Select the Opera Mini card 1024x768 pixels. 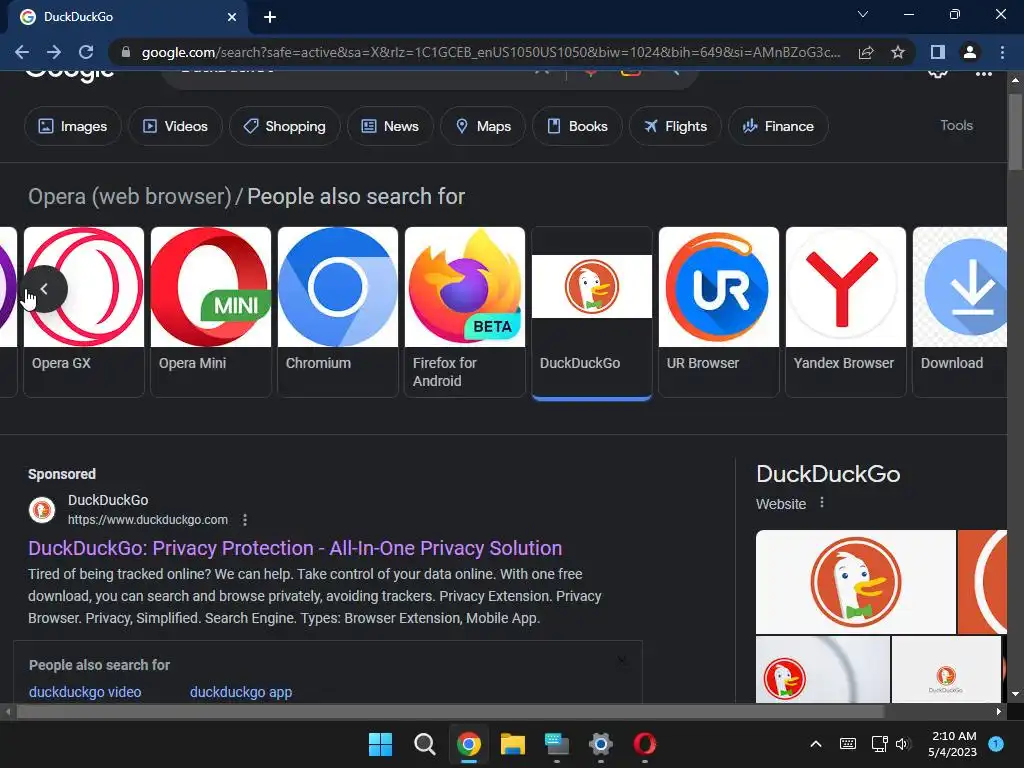pos(210,312)
